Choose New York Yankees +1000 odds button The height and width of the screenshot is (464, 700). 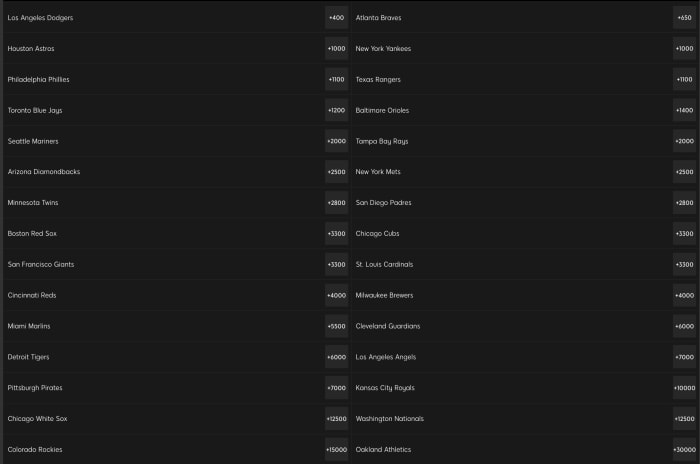[x=684, y=49]
